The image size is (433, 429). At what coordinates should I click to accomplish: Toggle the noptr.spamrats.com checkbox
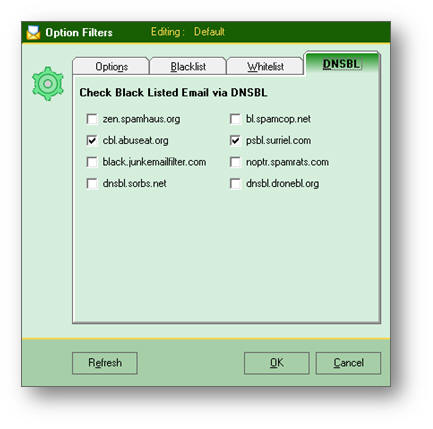point(235,162)
